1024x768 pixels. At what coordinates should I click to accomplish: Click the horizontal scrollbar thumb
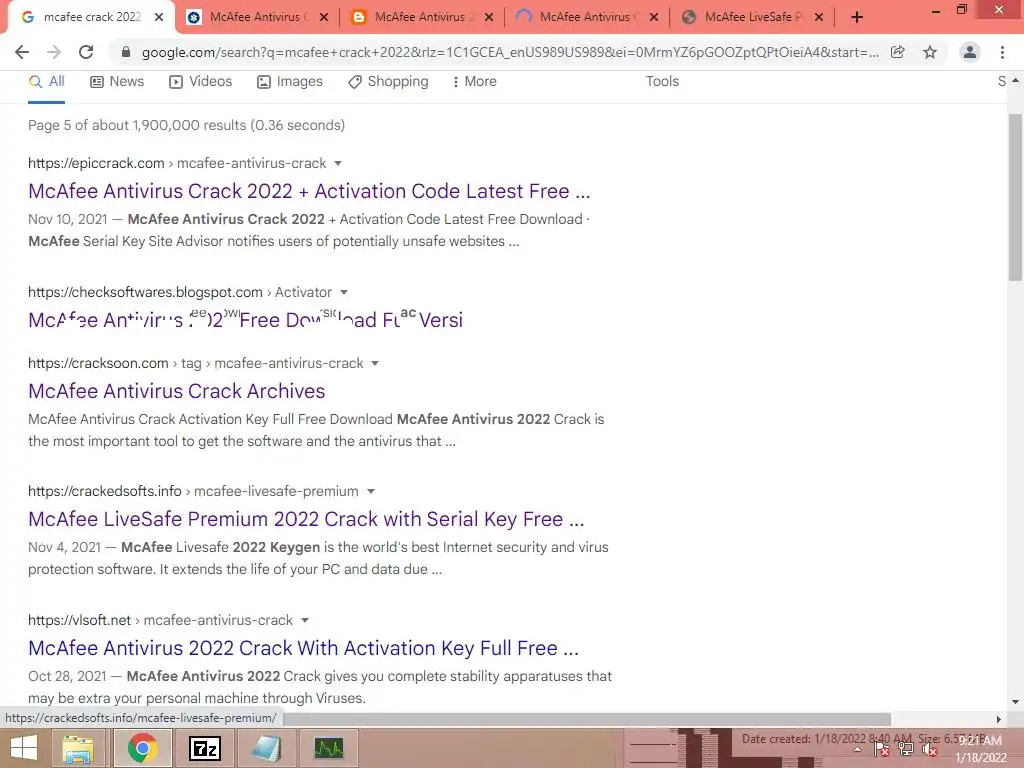click(x=588, y=719)
